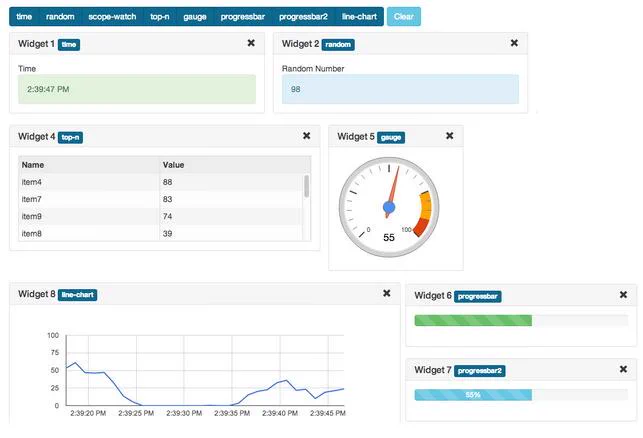Click the progressbar badge in Widget 6 header
This screenshot has width=643, height=438.
click(x=478, y=297)
